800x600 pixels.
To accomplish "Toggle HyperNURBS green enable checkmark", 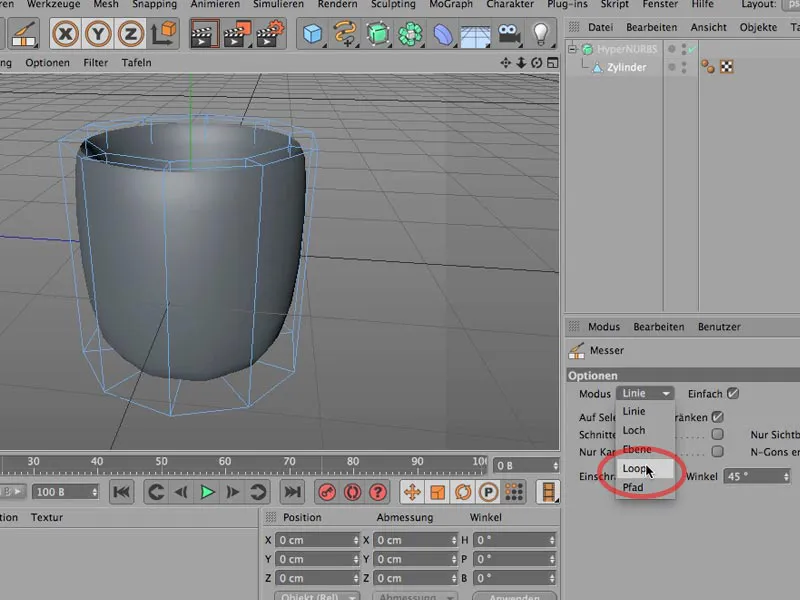I will click(692, 49).
